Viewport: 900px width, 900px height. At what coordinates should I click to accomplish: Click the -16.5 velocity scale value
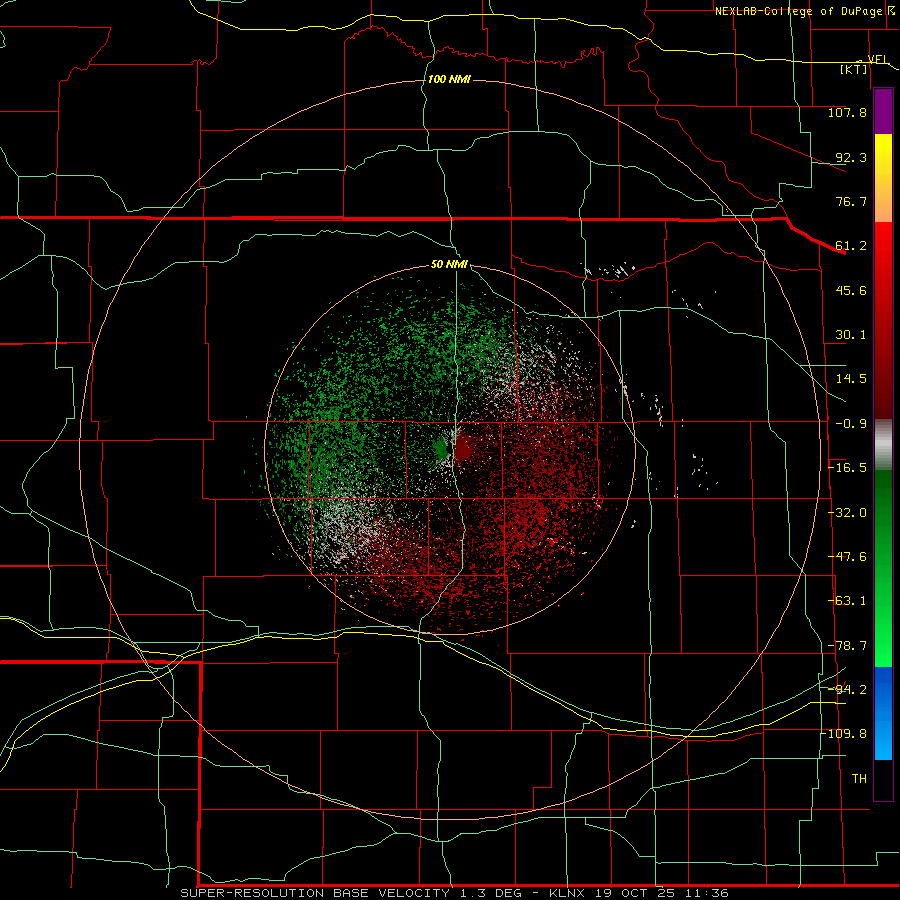coord(847,468)
